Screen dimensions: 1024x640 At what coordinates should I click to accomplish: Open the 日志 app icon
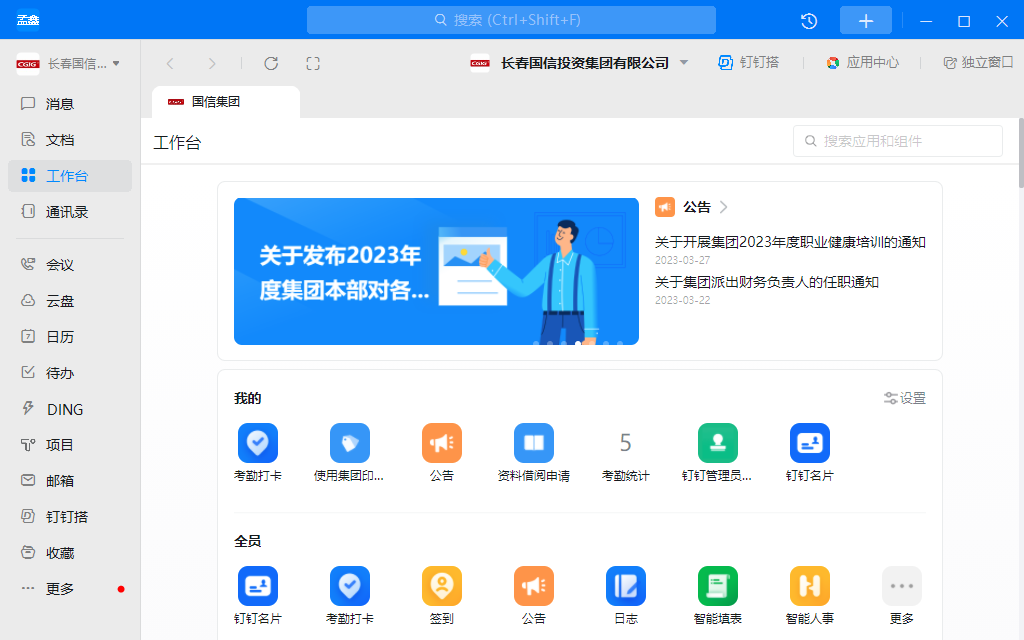pos(625,586)
